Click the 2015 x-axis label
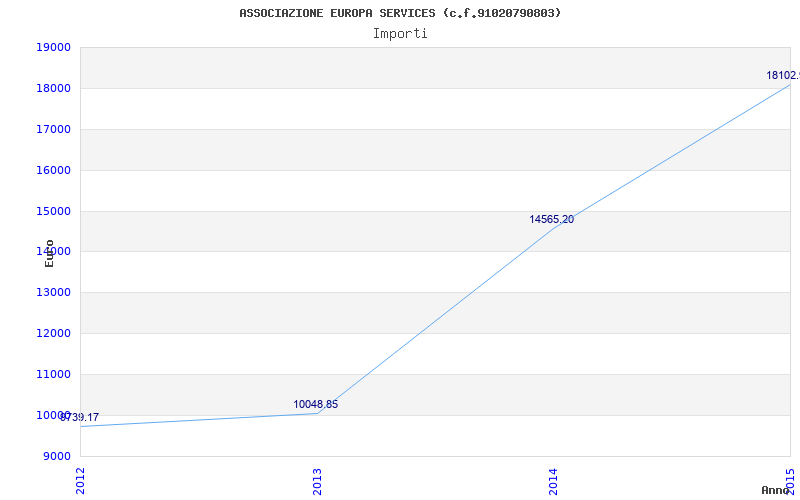The width and height of the screenshot is (800, 500). [x=790, y=481]
